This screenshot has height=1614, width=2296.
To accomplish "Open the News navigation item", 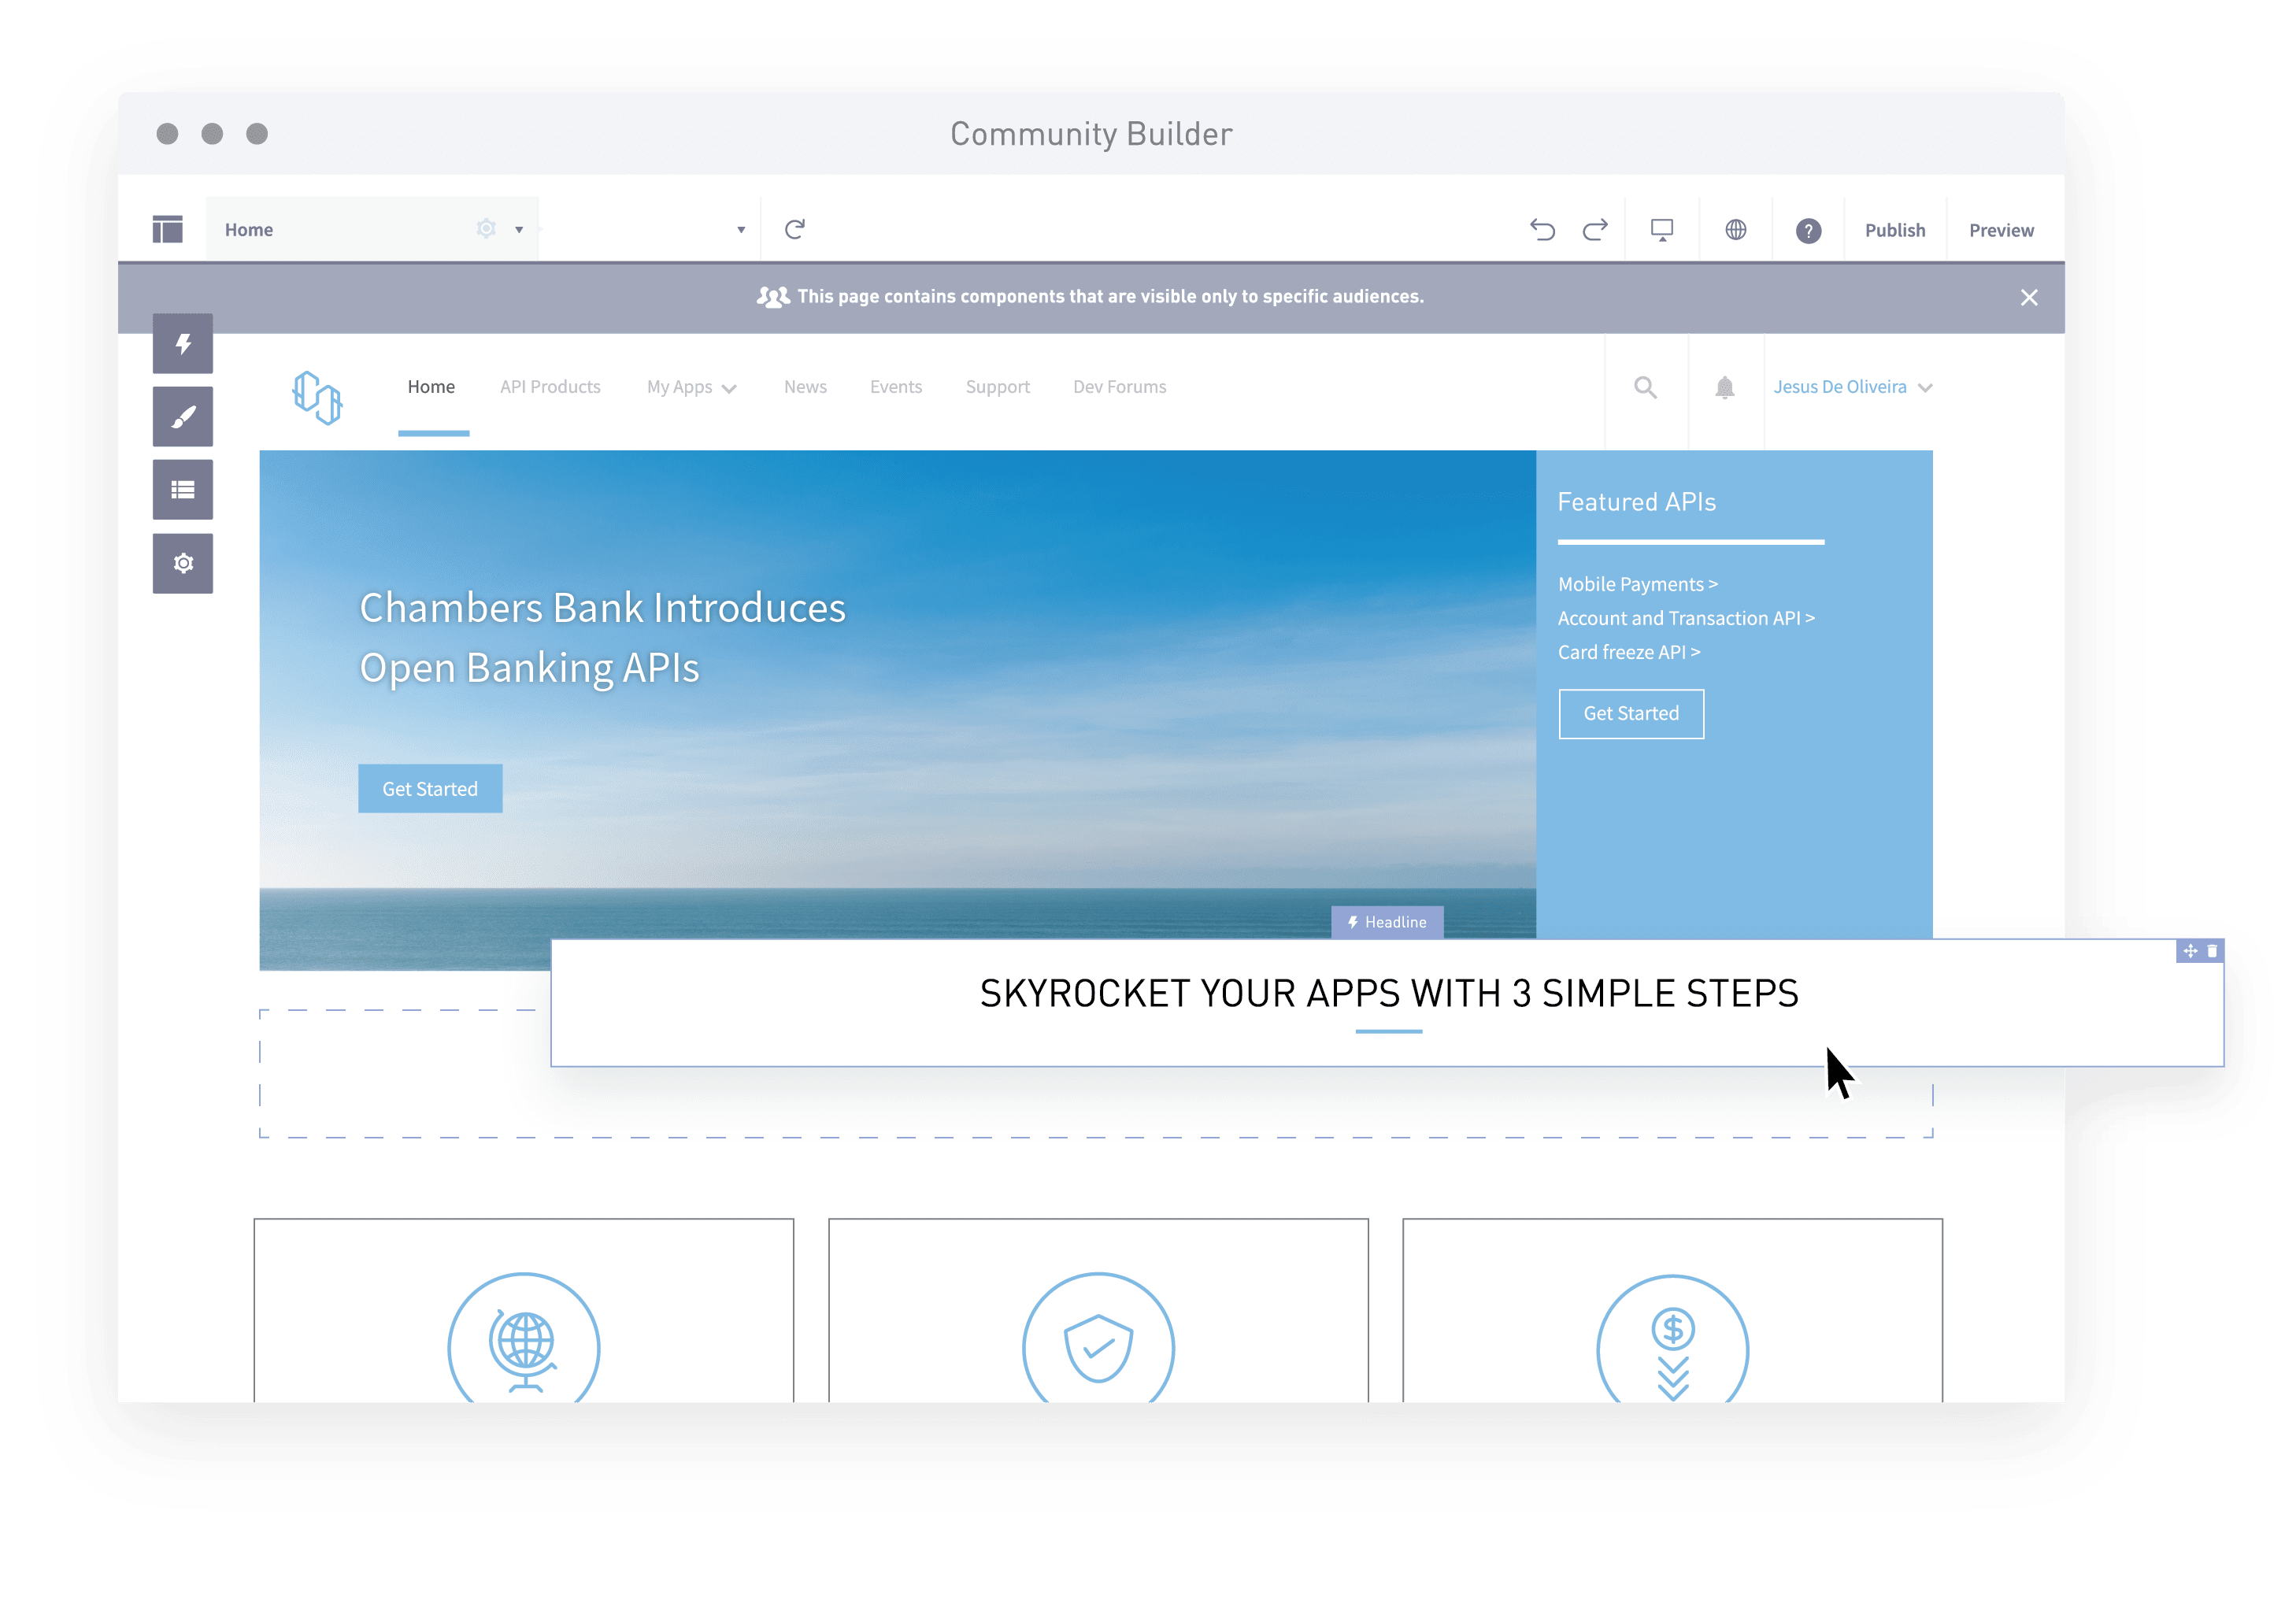I will click(805, 387).
